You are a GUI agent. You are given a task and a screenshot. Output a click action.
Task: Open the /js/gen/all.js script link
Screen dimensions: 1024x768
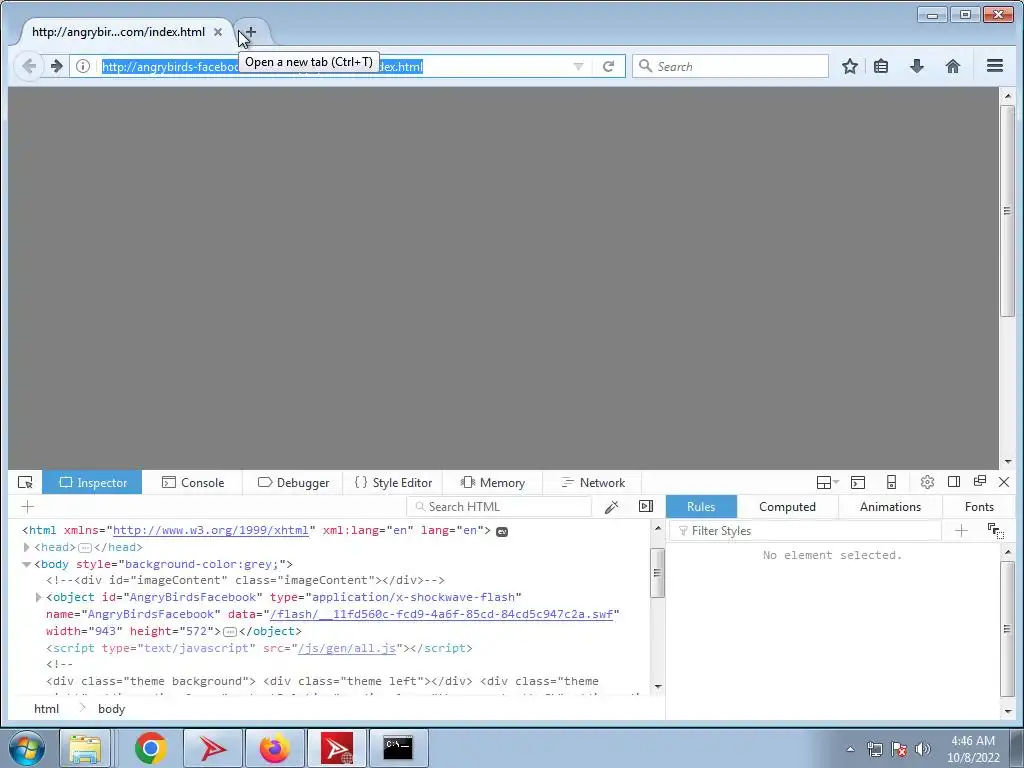(x=347, y=648)
